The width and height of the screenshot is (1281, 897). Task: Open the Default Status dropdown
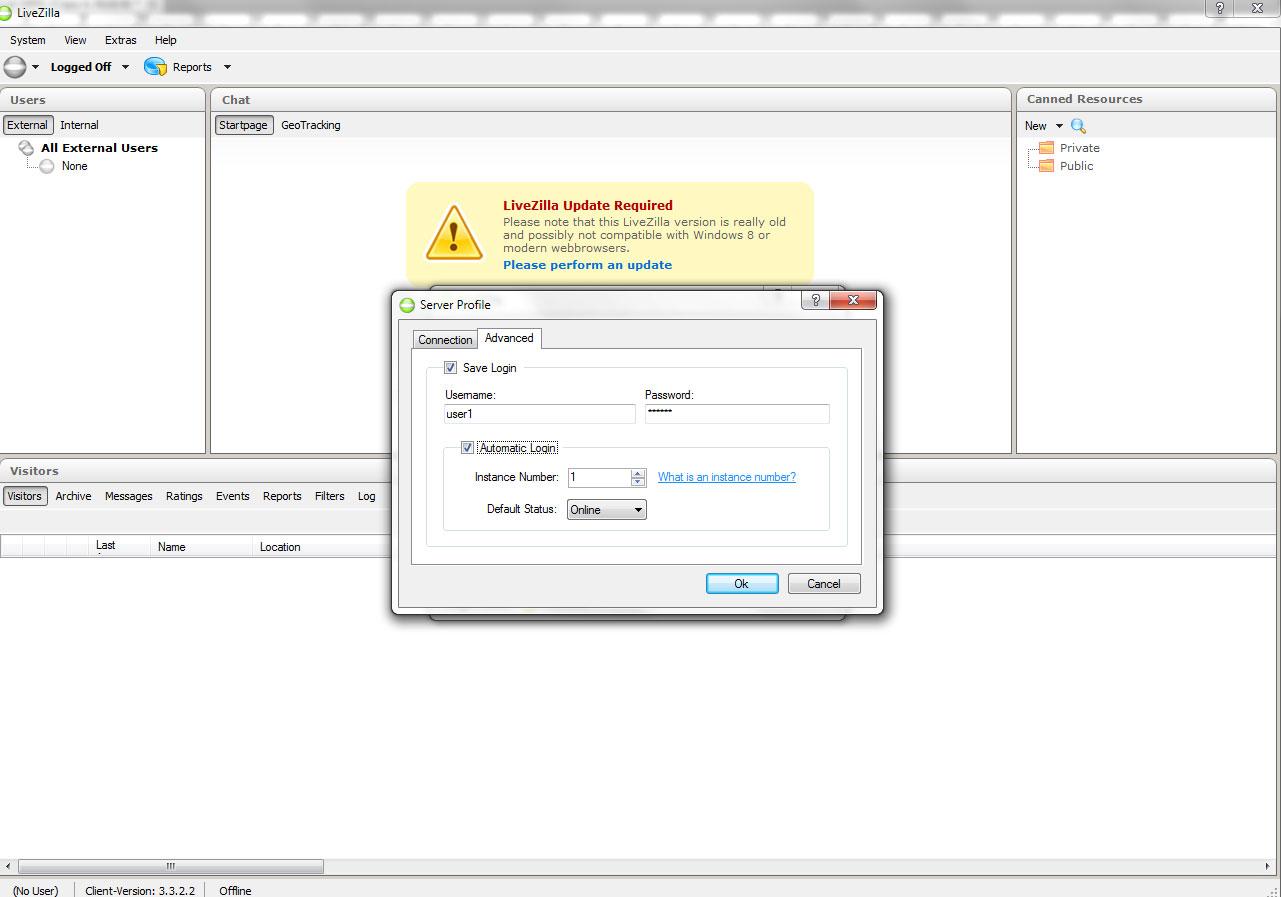pos(607,510)
